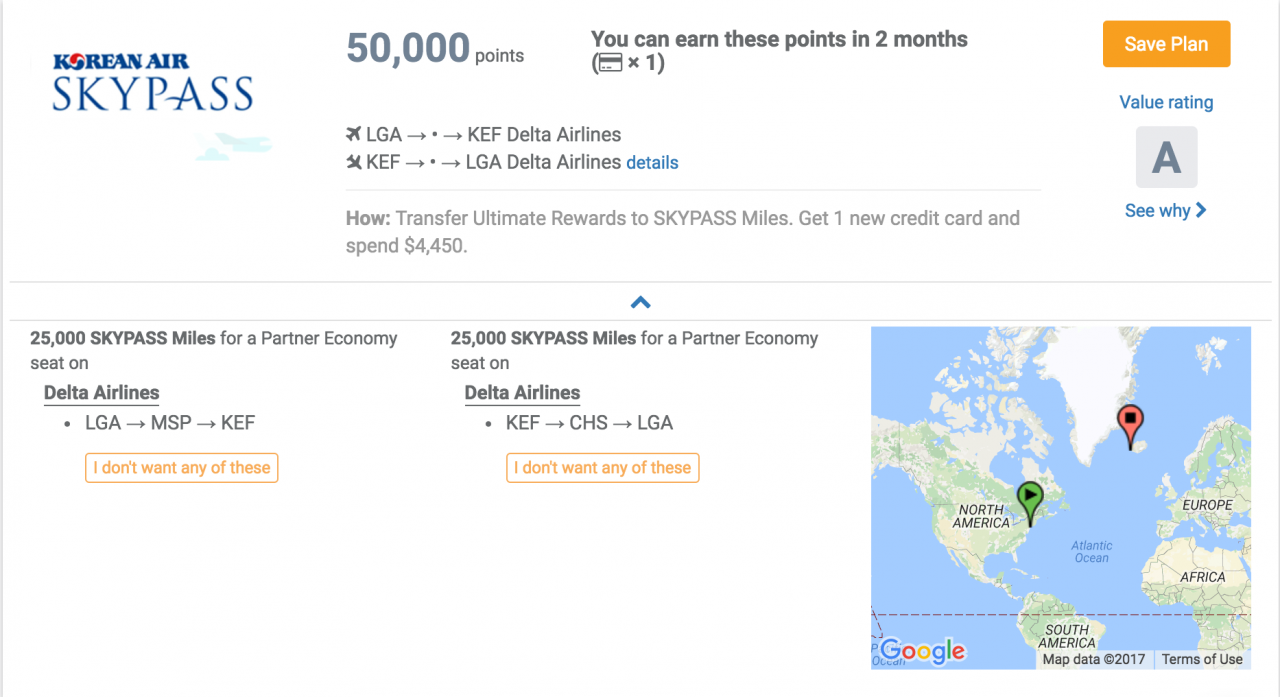
Task: Open the return Delta Airlines heading link
Action: click(522, 393)
